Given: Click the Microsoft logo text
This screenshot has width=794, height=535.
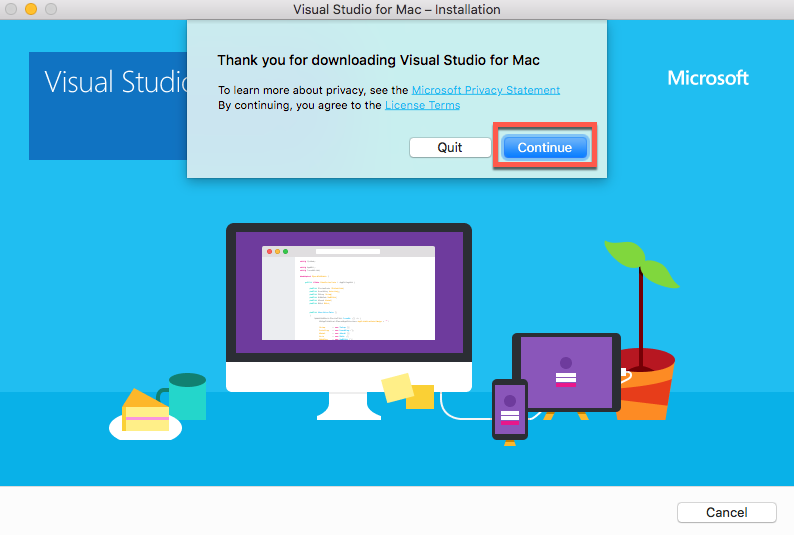Looking at the screenshot, I should click(708, 78).
